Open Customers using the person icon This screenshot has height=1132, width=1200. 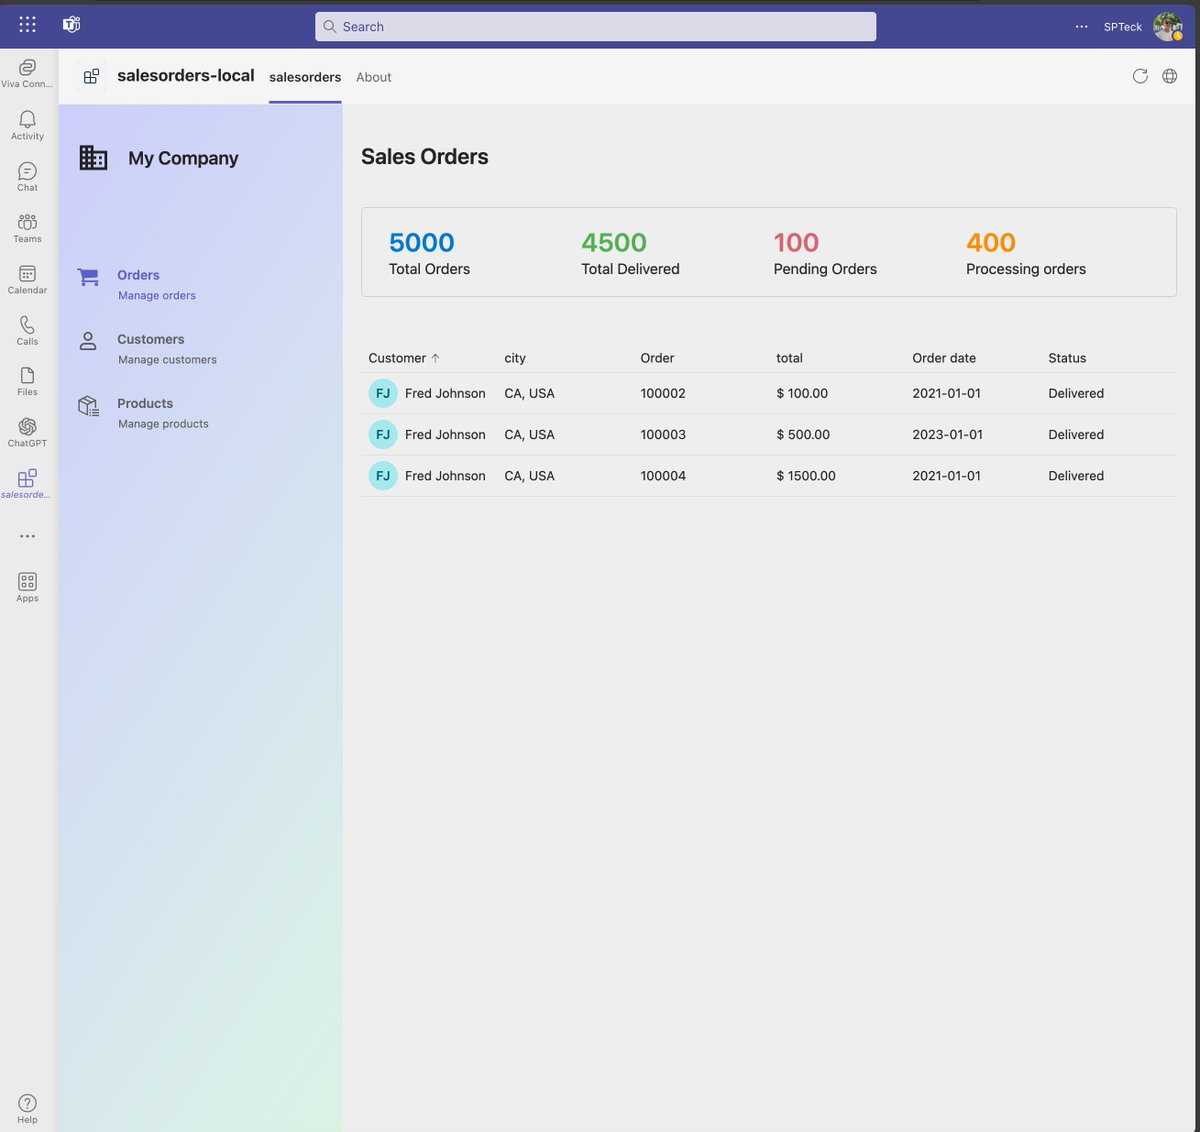(88, 339)
